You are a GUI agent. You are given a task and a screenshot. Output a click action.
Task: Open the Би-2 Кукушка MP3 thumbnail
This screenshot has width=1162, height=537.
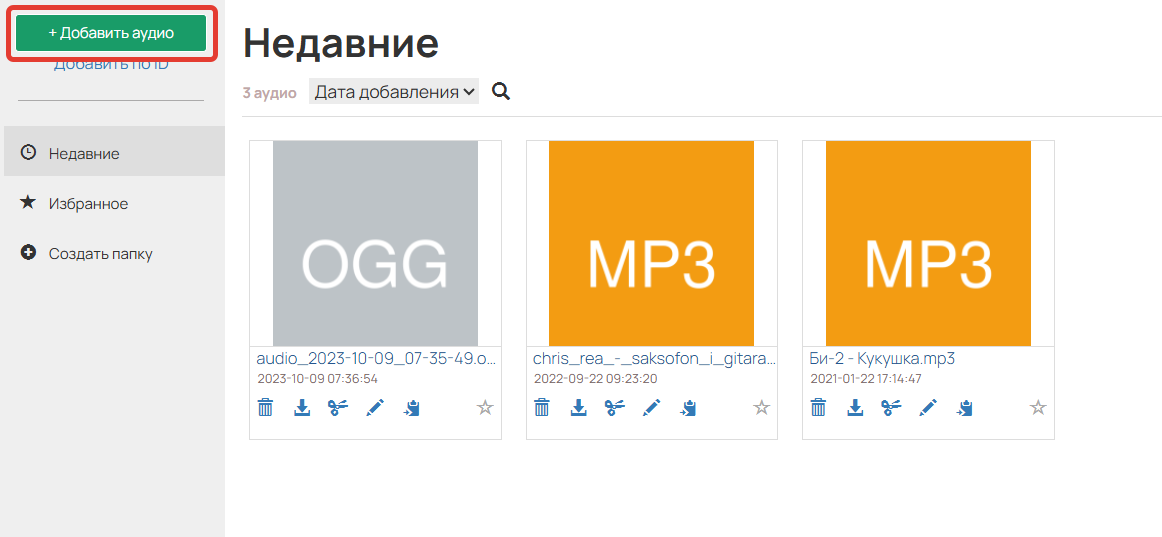[928, 243]
